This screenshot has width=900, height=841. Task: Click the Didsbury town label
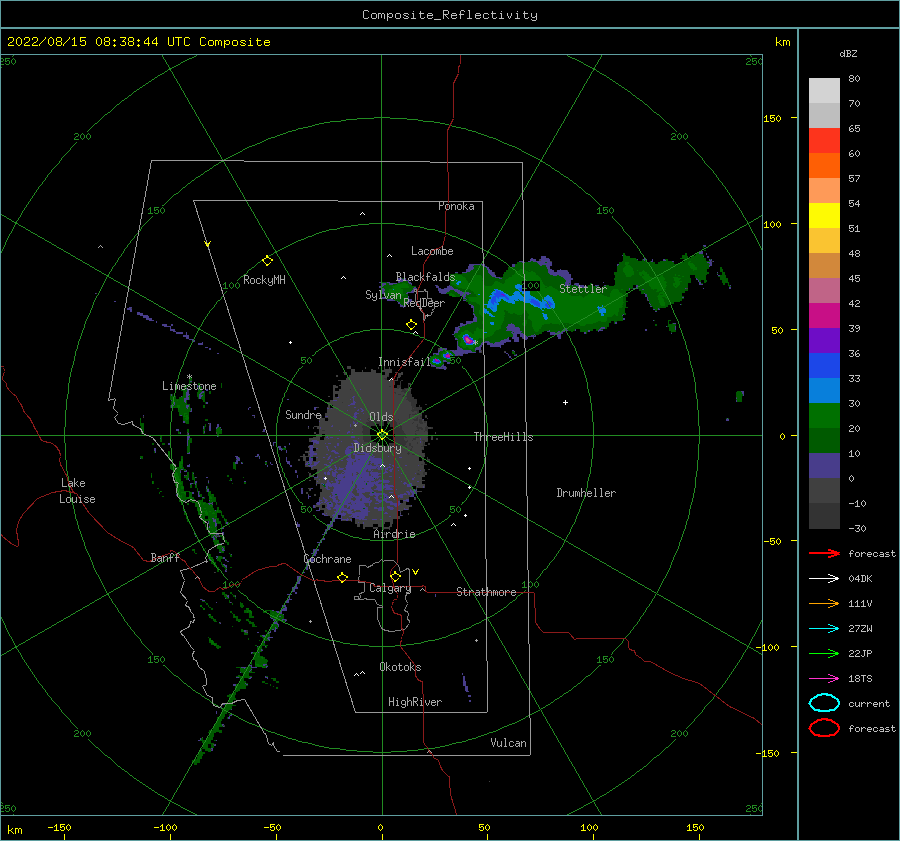click(377, 448)
